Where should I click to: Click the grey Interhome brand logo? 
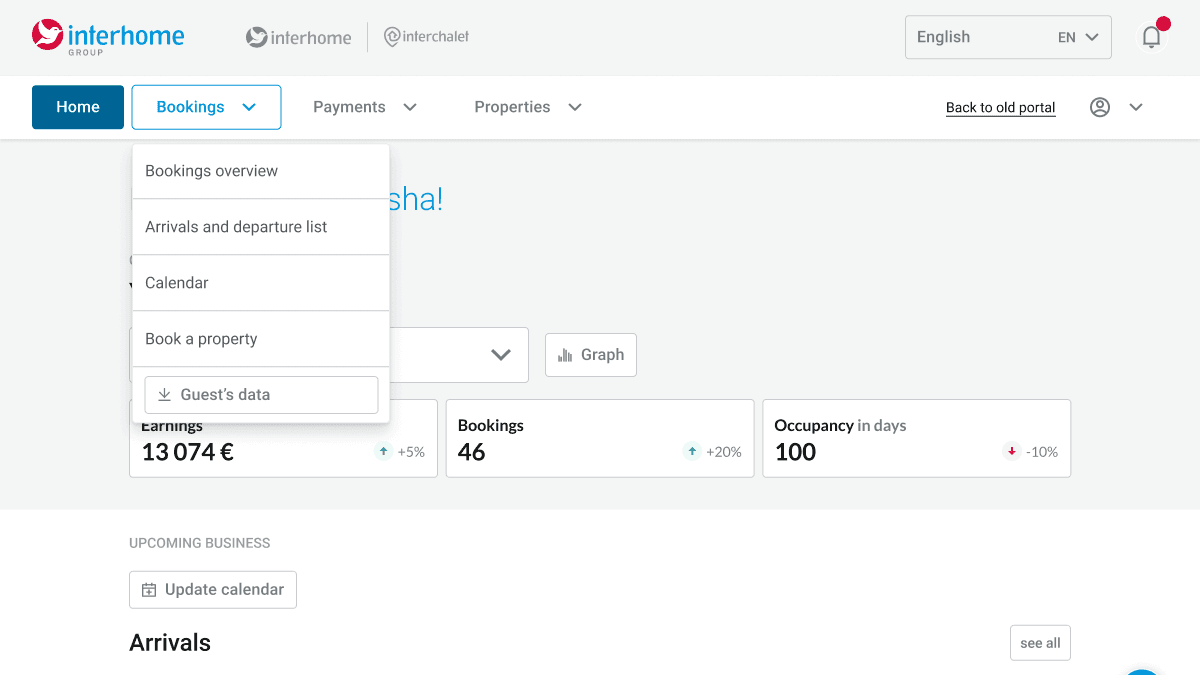click(x=299, y=38)
